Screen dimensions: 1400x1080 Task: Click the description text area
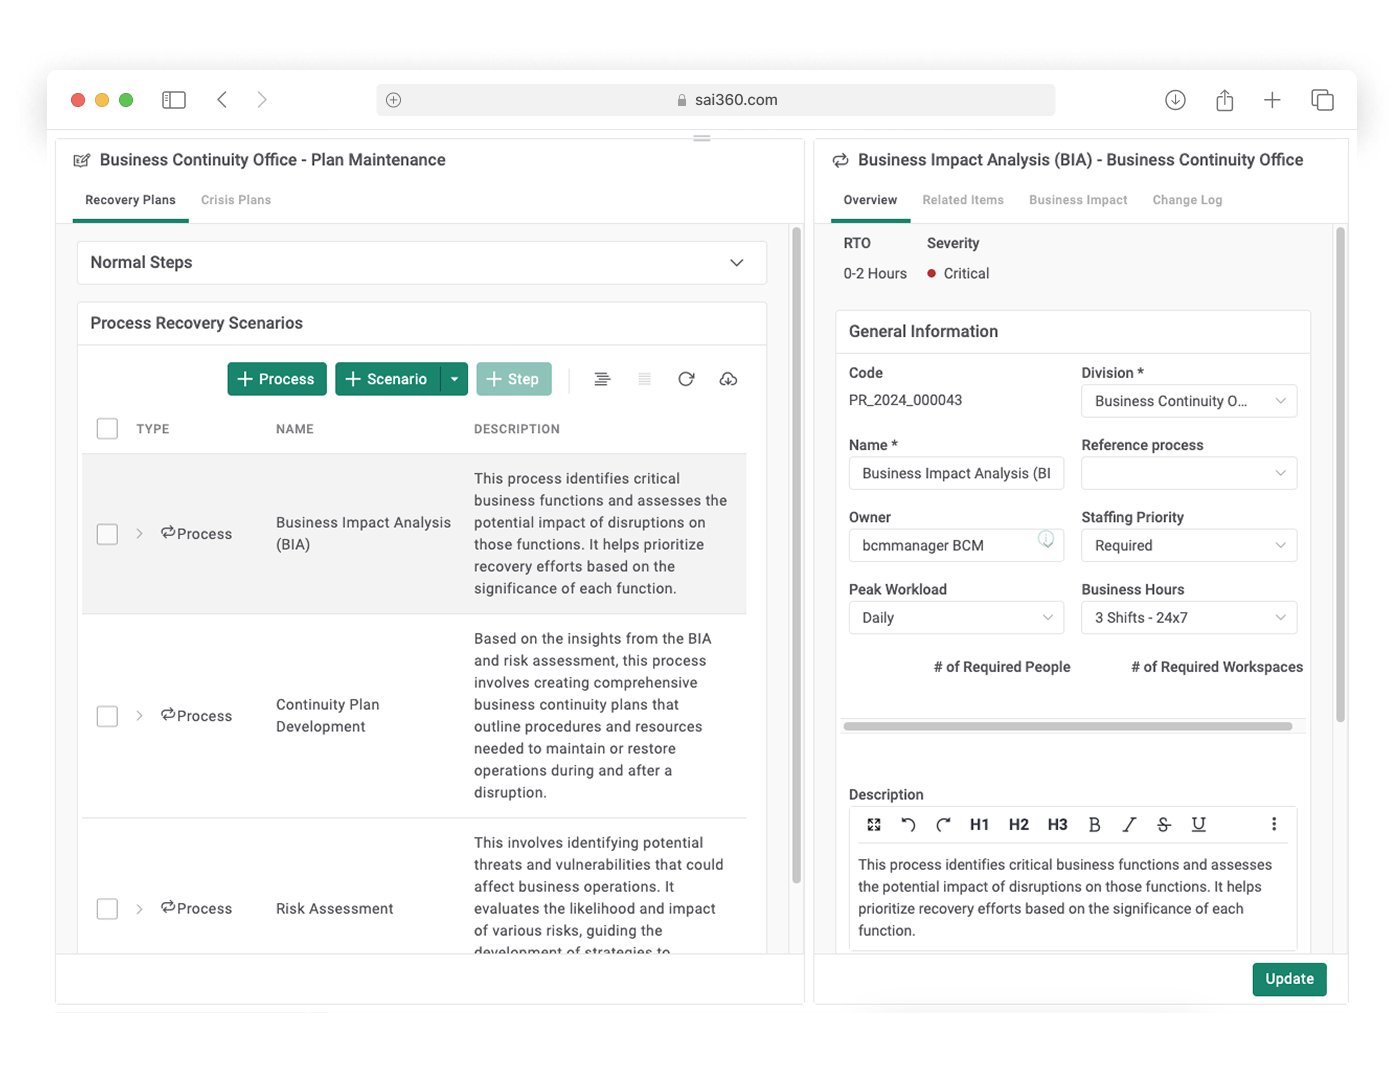(x=1072, y=898)
